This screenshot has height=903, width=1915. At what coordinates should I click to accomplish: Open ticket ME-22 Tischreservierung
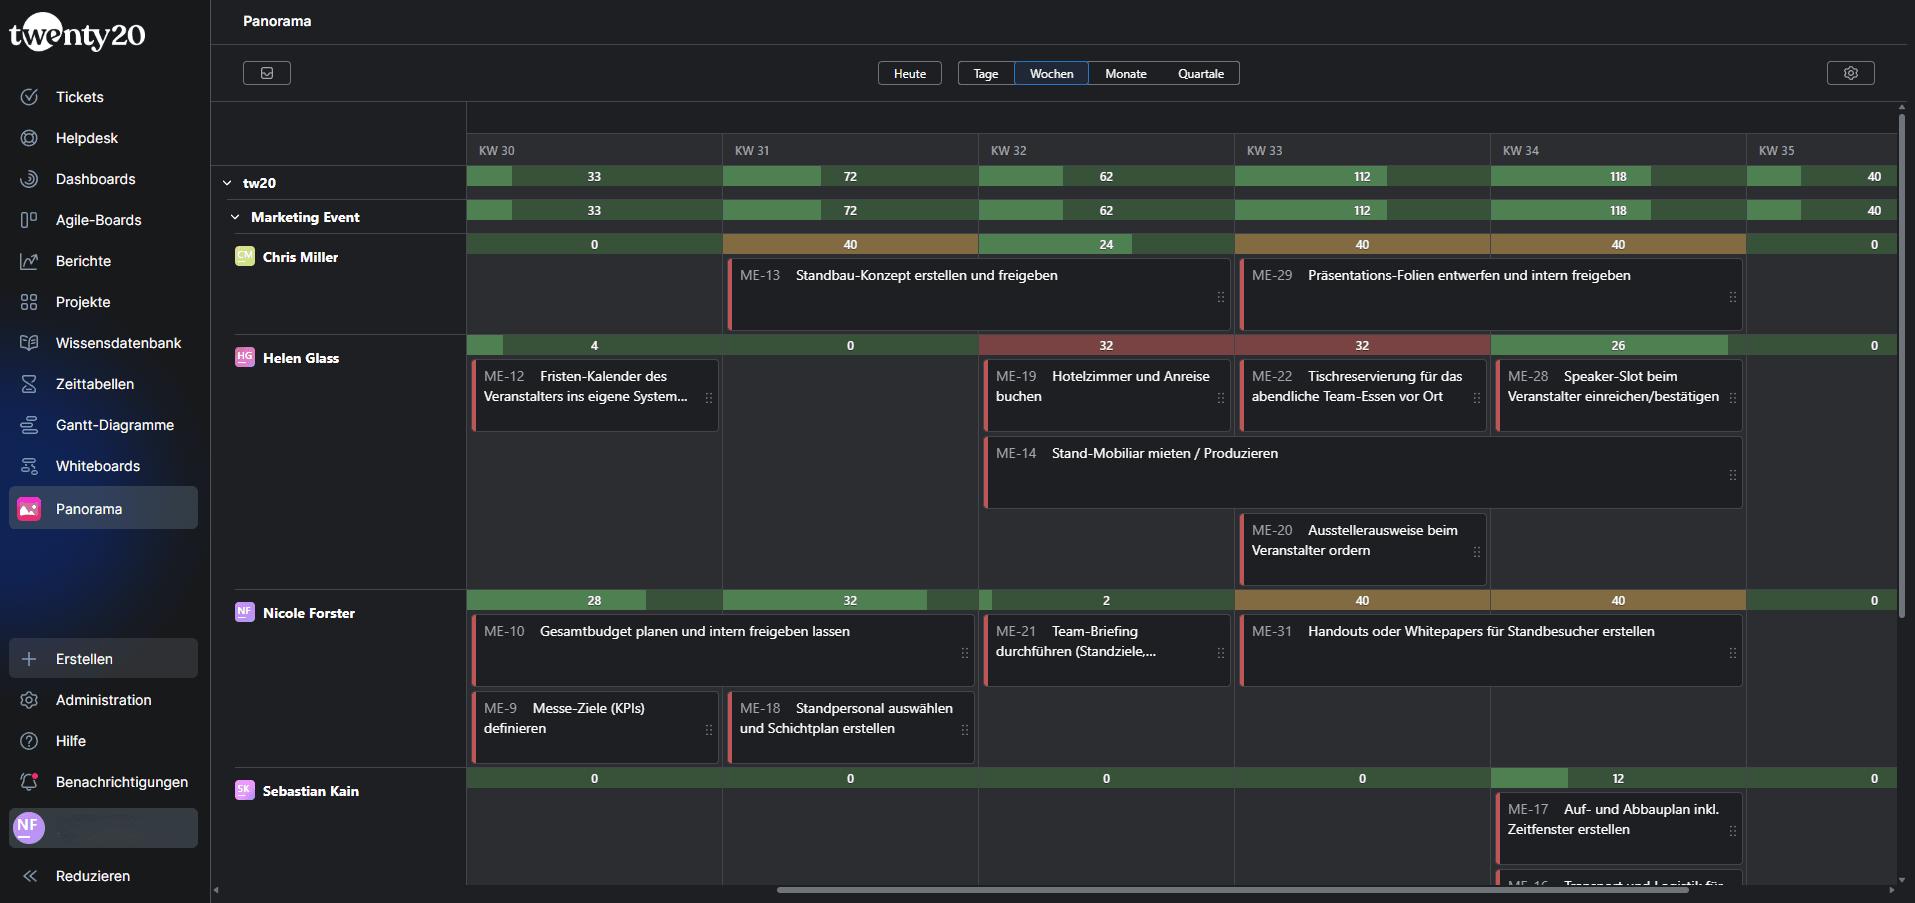point(1362,395)
